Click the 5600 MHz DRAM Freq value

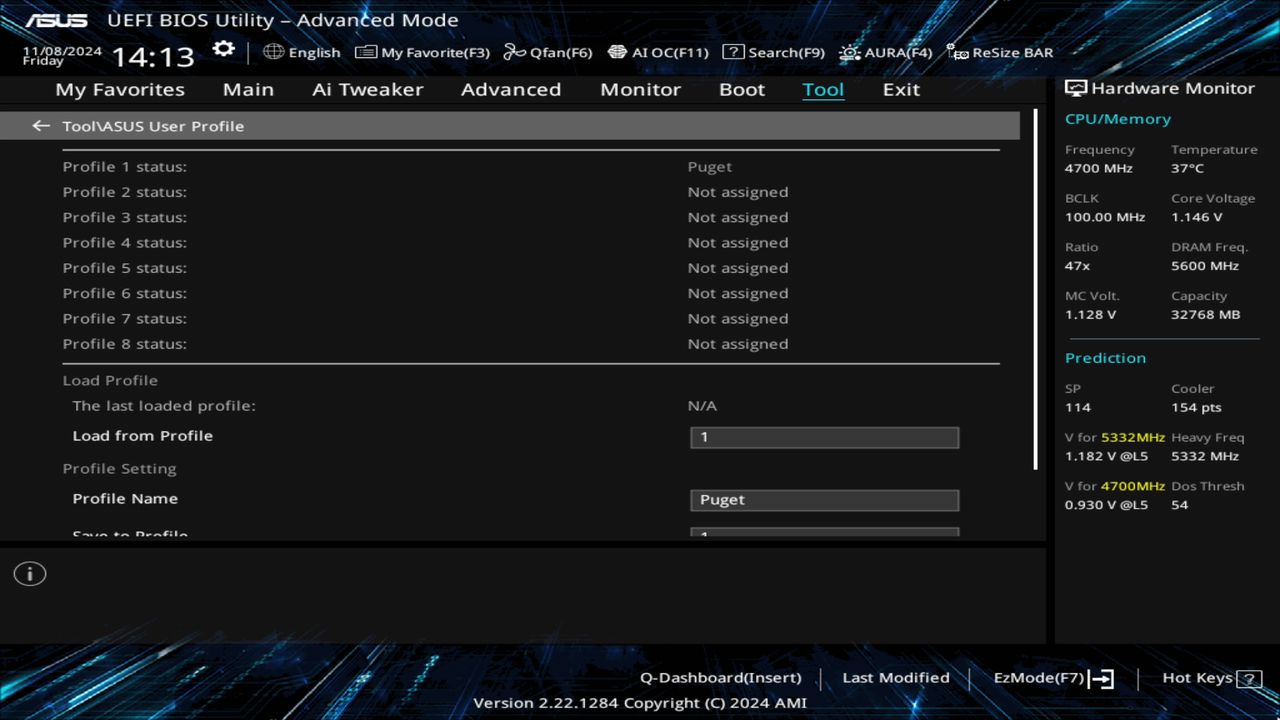tap(1205, 266)
